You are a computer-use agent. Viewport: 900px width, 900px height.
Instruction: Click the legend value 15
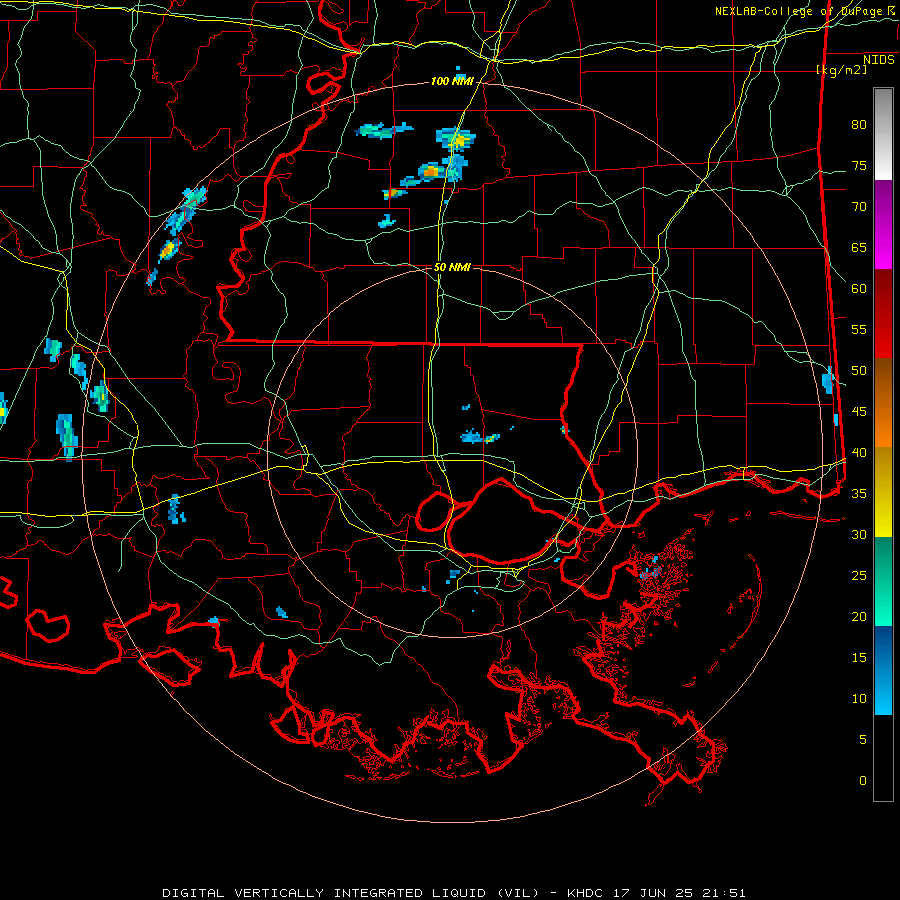(x=859, y=658)
